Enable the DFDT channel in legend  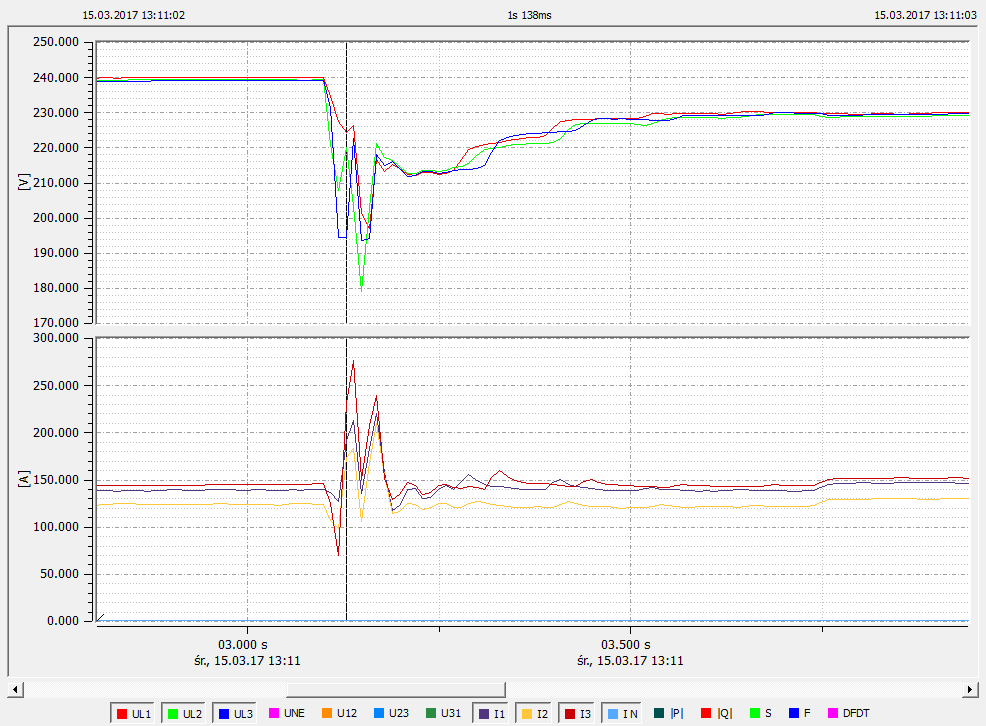point(849,713)
